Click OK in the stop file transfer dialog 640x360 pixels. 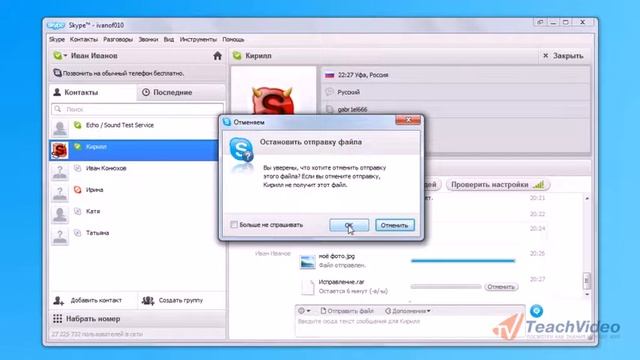[x=349, y=225]
